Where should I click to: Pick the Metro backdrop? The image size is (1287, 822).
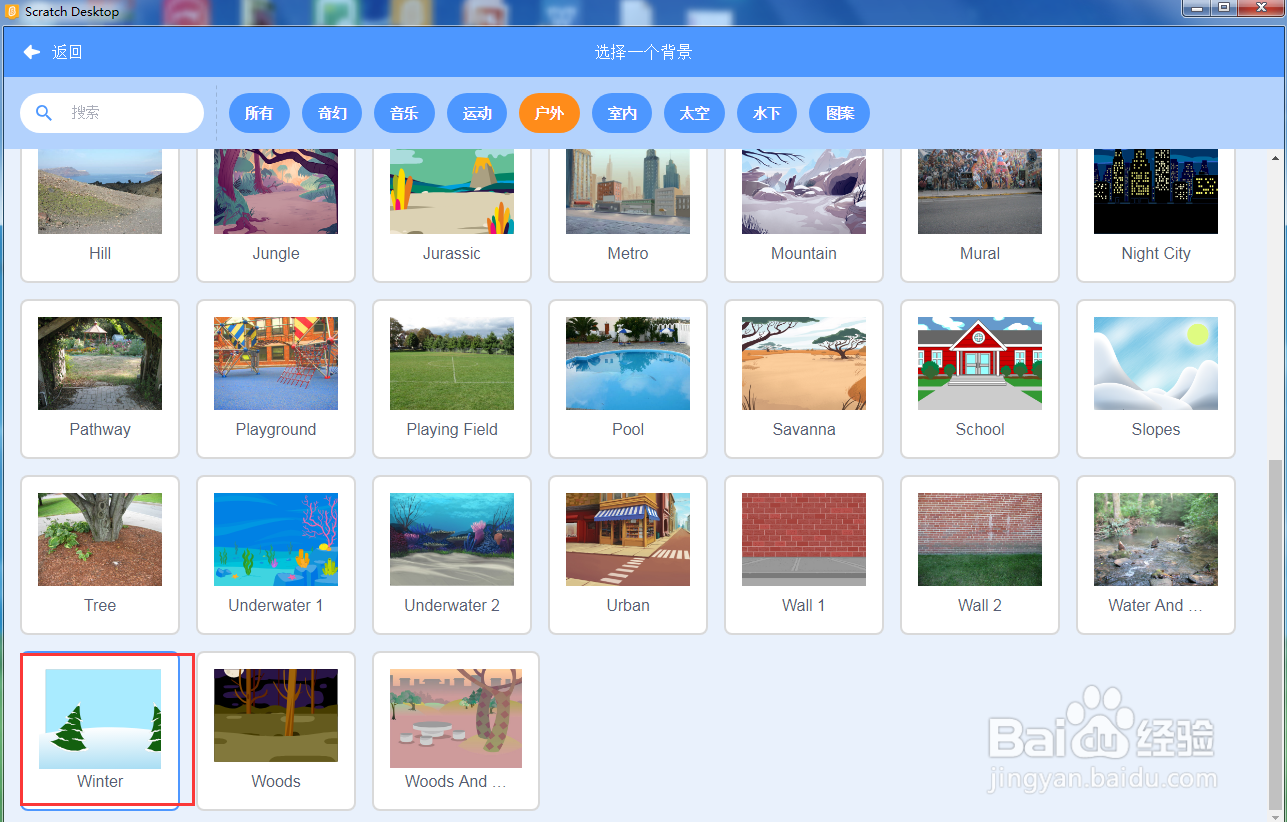pyautogui.click(x=628, y=214)
